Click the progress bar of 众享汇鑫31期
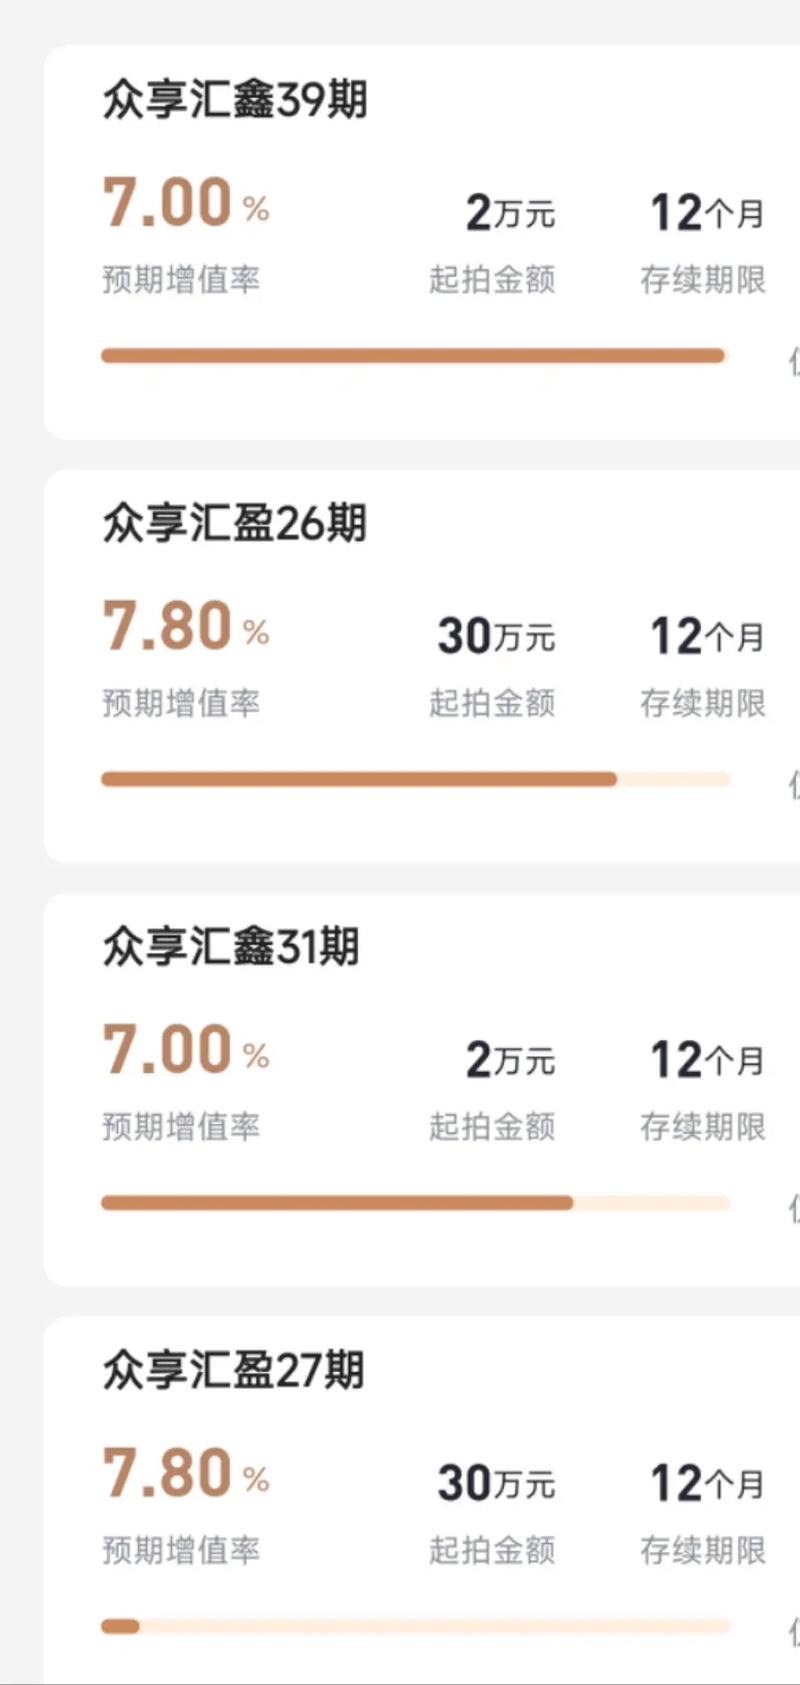The height and width of the screenshot is (1685, 800). click(x=415, y=1202)
